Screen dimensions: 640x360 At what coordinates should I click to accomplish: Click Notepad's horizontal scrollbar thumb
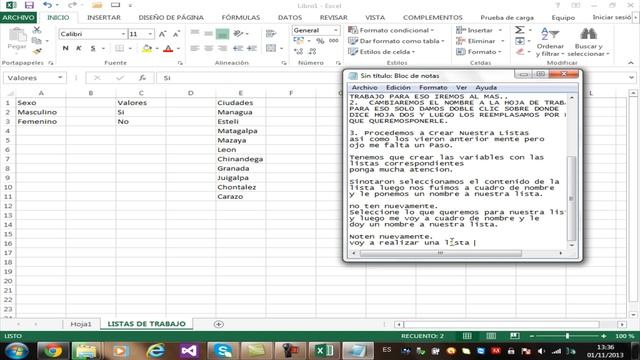[440, 253]
